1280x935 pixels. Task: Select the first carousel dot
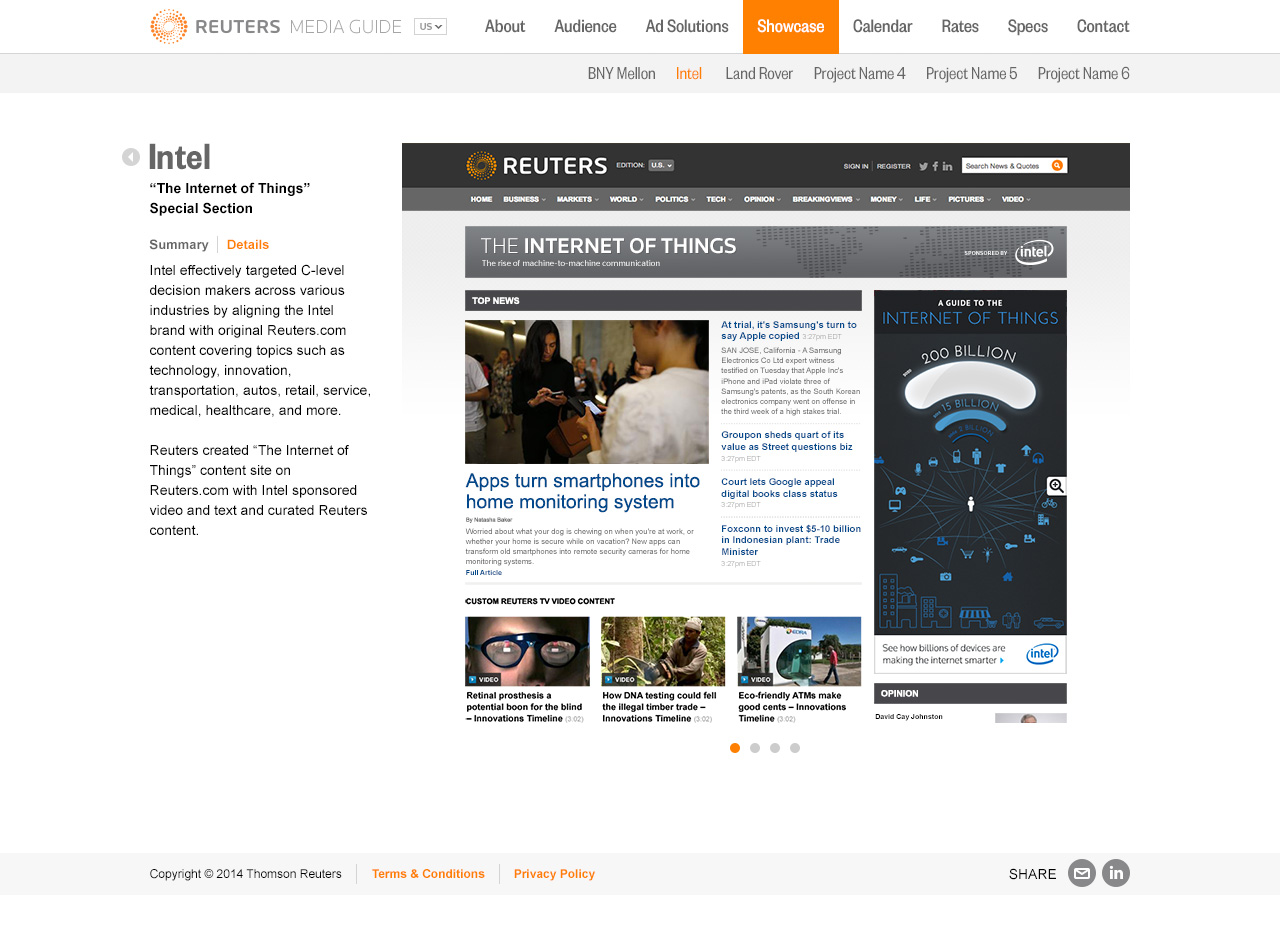pos(735,748)
